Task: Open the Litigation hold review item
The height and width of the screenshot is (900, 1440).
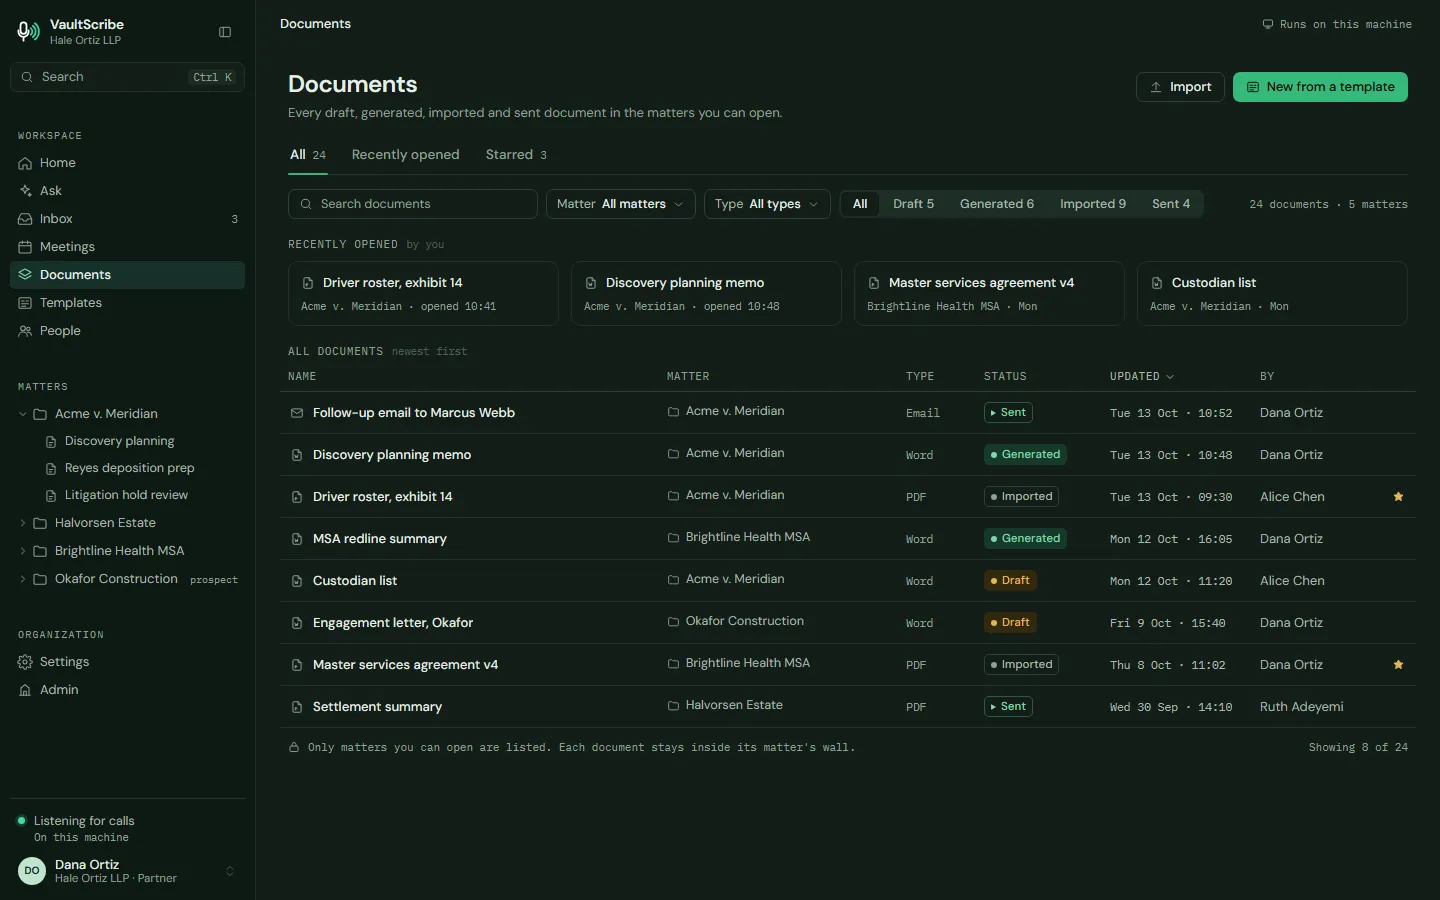Action: pyautogui.click(x=127, y=495)
